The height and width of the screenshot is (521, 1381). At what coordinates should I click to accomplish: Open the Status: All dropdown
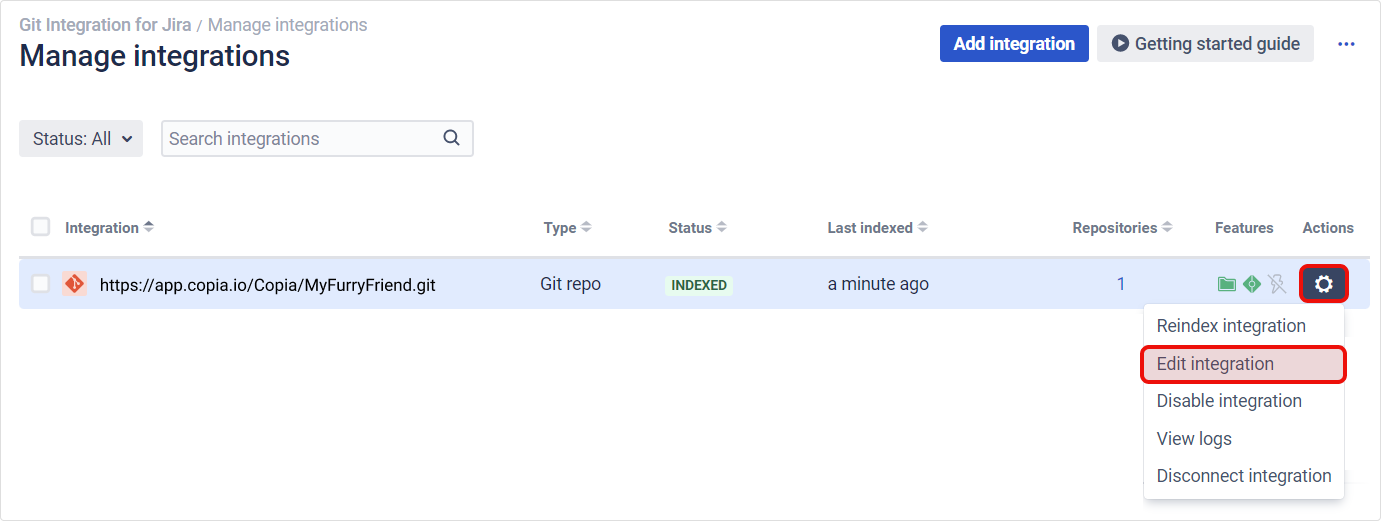click(81, 139)
